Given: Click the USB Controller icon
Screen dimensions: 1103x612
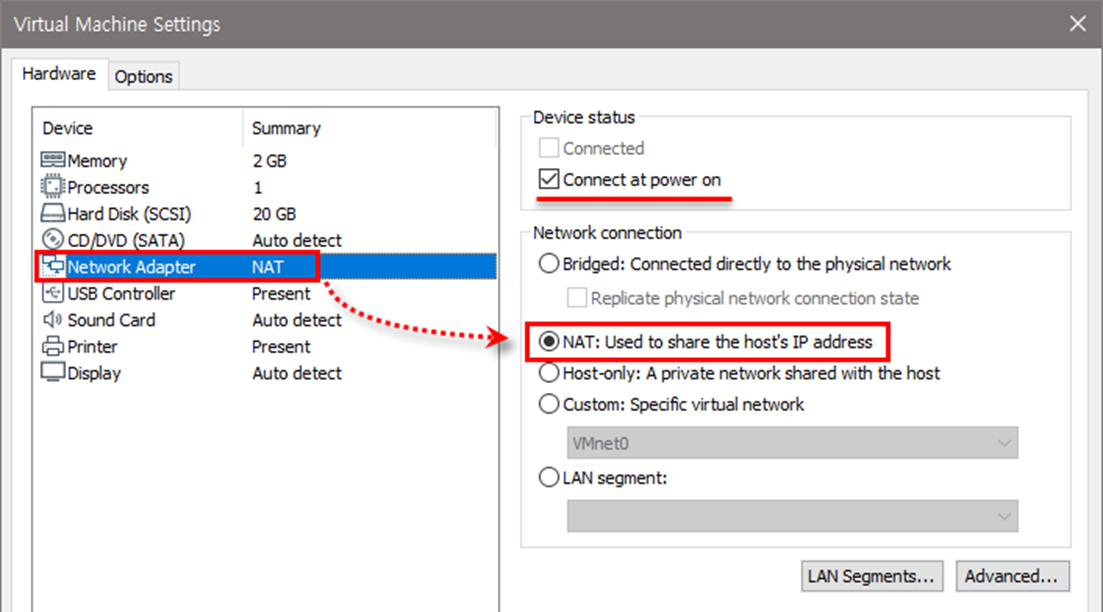Looking at the screenshot, I should [x=53, y=294].
